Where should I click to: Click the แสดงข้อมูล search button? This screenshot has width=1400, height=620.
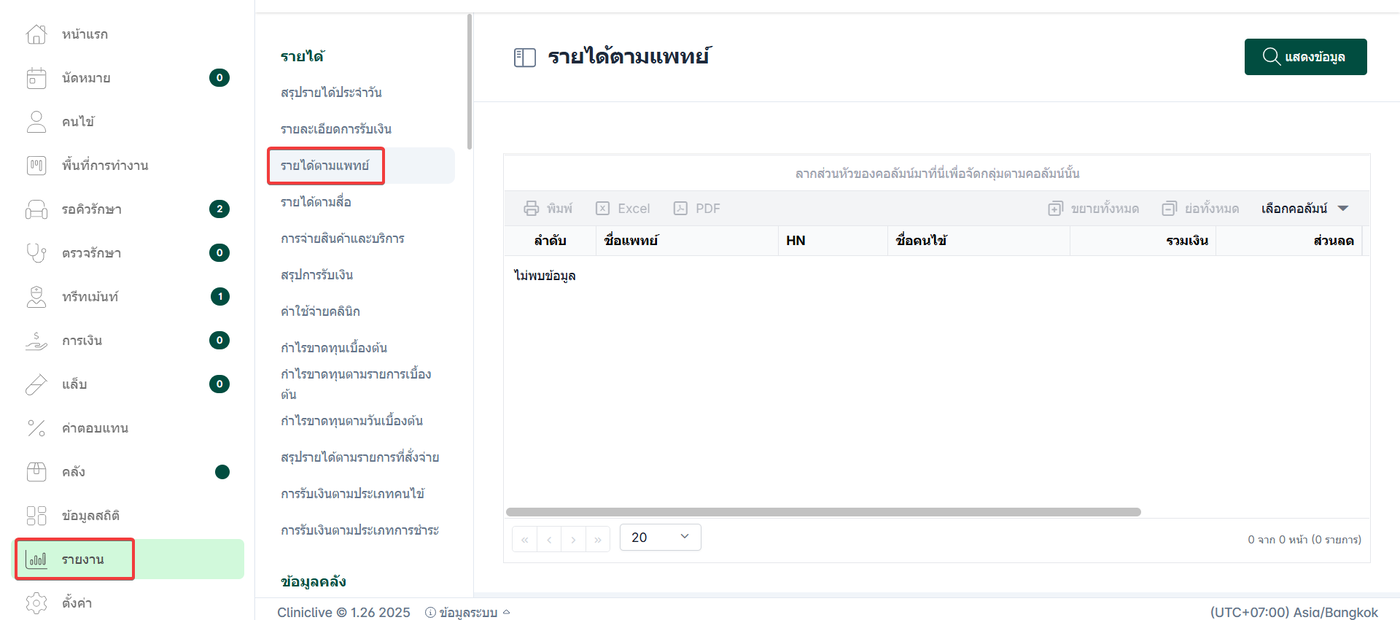[x=1305, y=57]
